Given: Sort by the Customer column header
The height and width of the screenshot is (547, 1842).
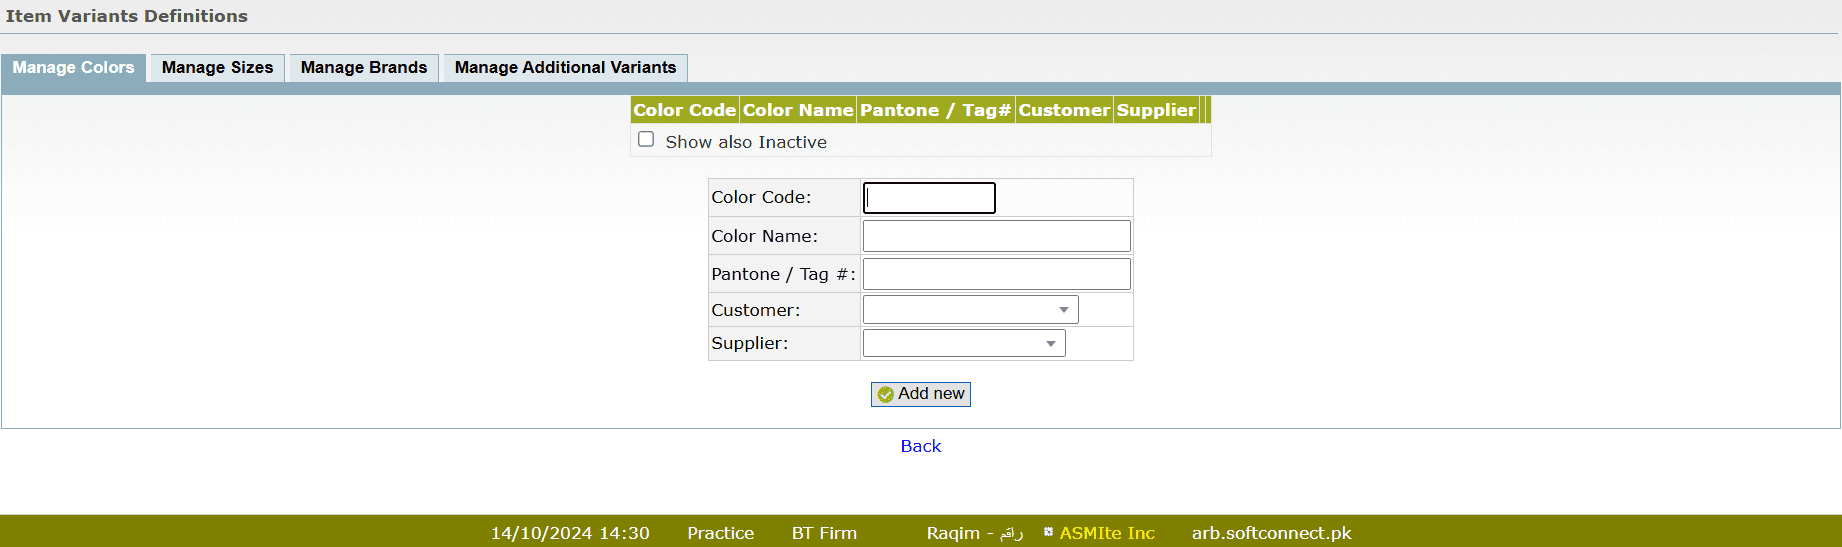Looking at the screenshot, I should point(1064,110).
